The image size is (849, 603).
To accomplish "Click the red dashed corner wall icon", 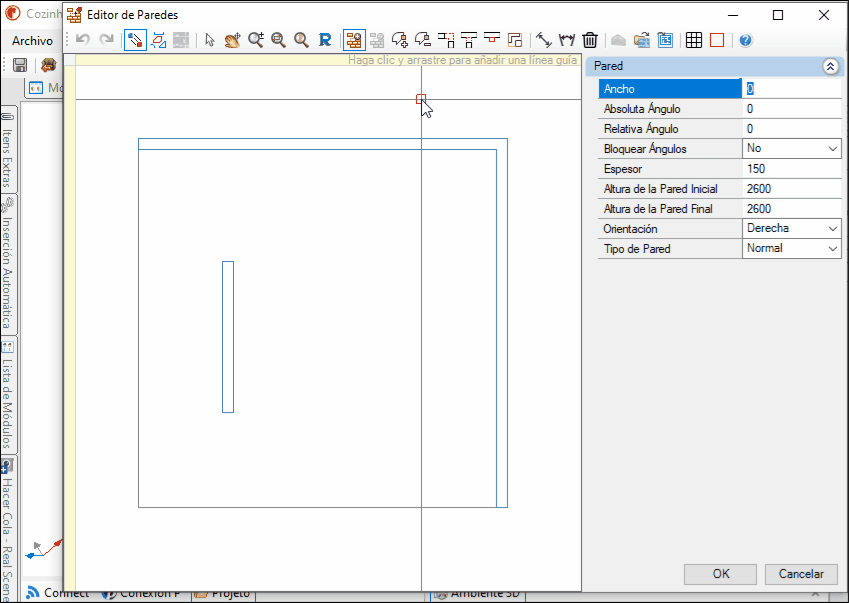I will pyautogui.click(x=446, y=40).
